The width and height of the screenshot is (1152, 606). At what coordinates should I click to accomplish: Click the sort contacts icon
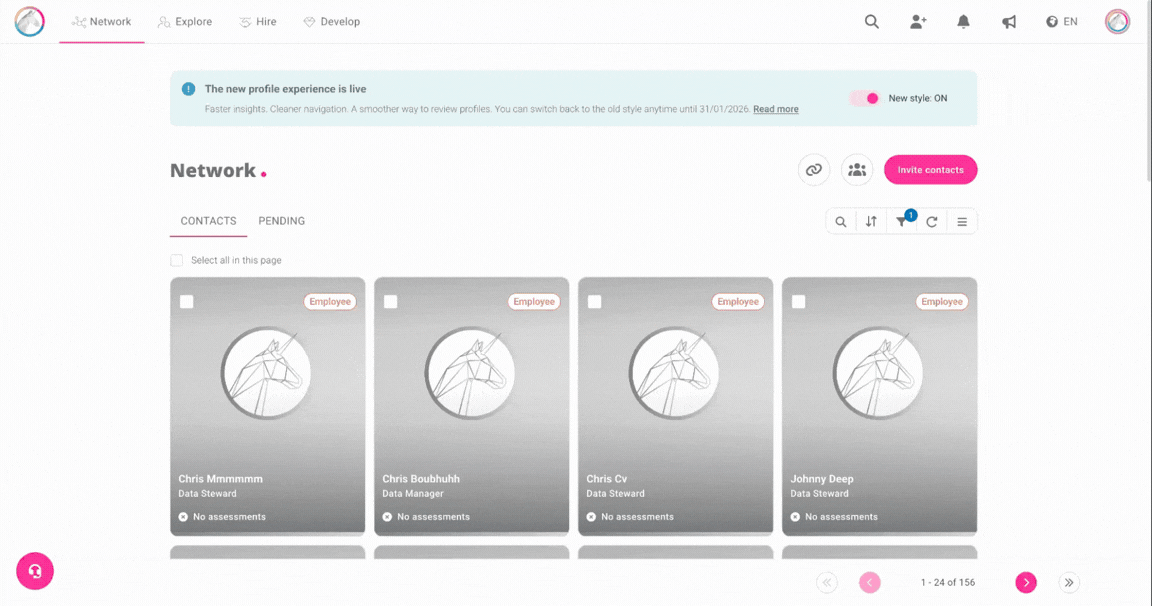(871, 222)
